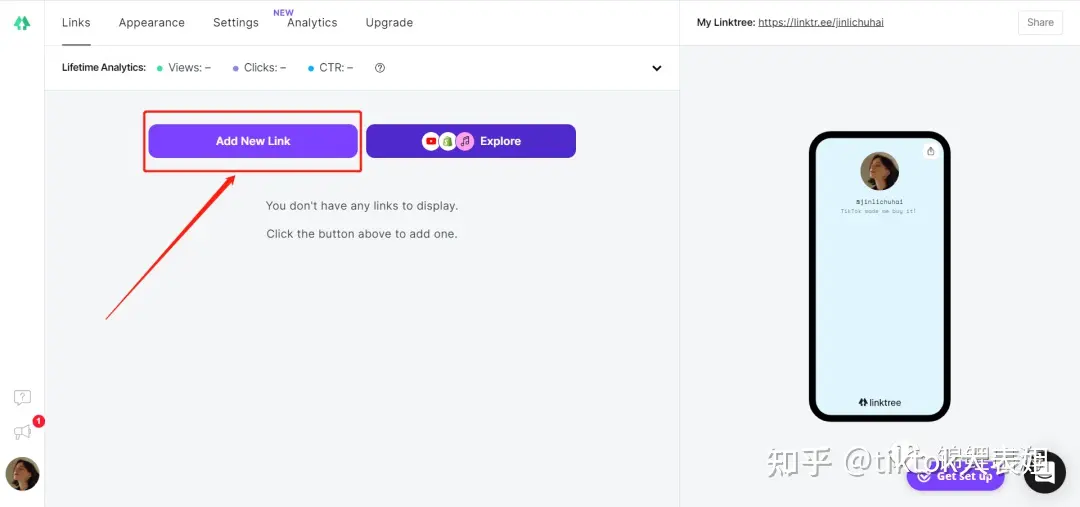Open the chat widget icon
Viewport: 1080px width, 507px height.
(x=1044, y=473)
